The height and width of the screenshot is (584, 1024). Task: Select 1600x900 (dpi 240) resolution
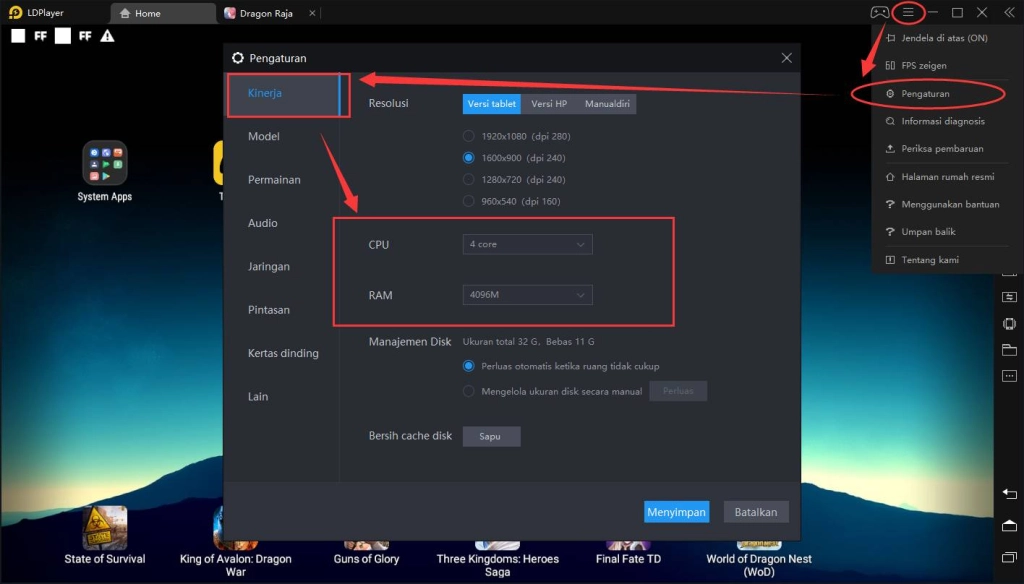[468, 157]
